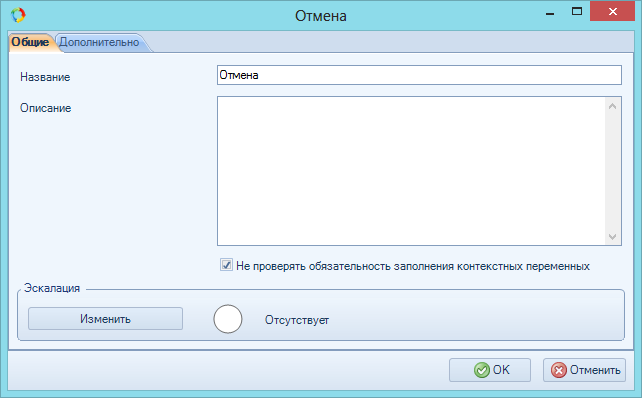This screenshot has width=642, height=398.
Task: Minimize the Отмена dialog window
Action: pyautogui.click(x=550, y=12)
